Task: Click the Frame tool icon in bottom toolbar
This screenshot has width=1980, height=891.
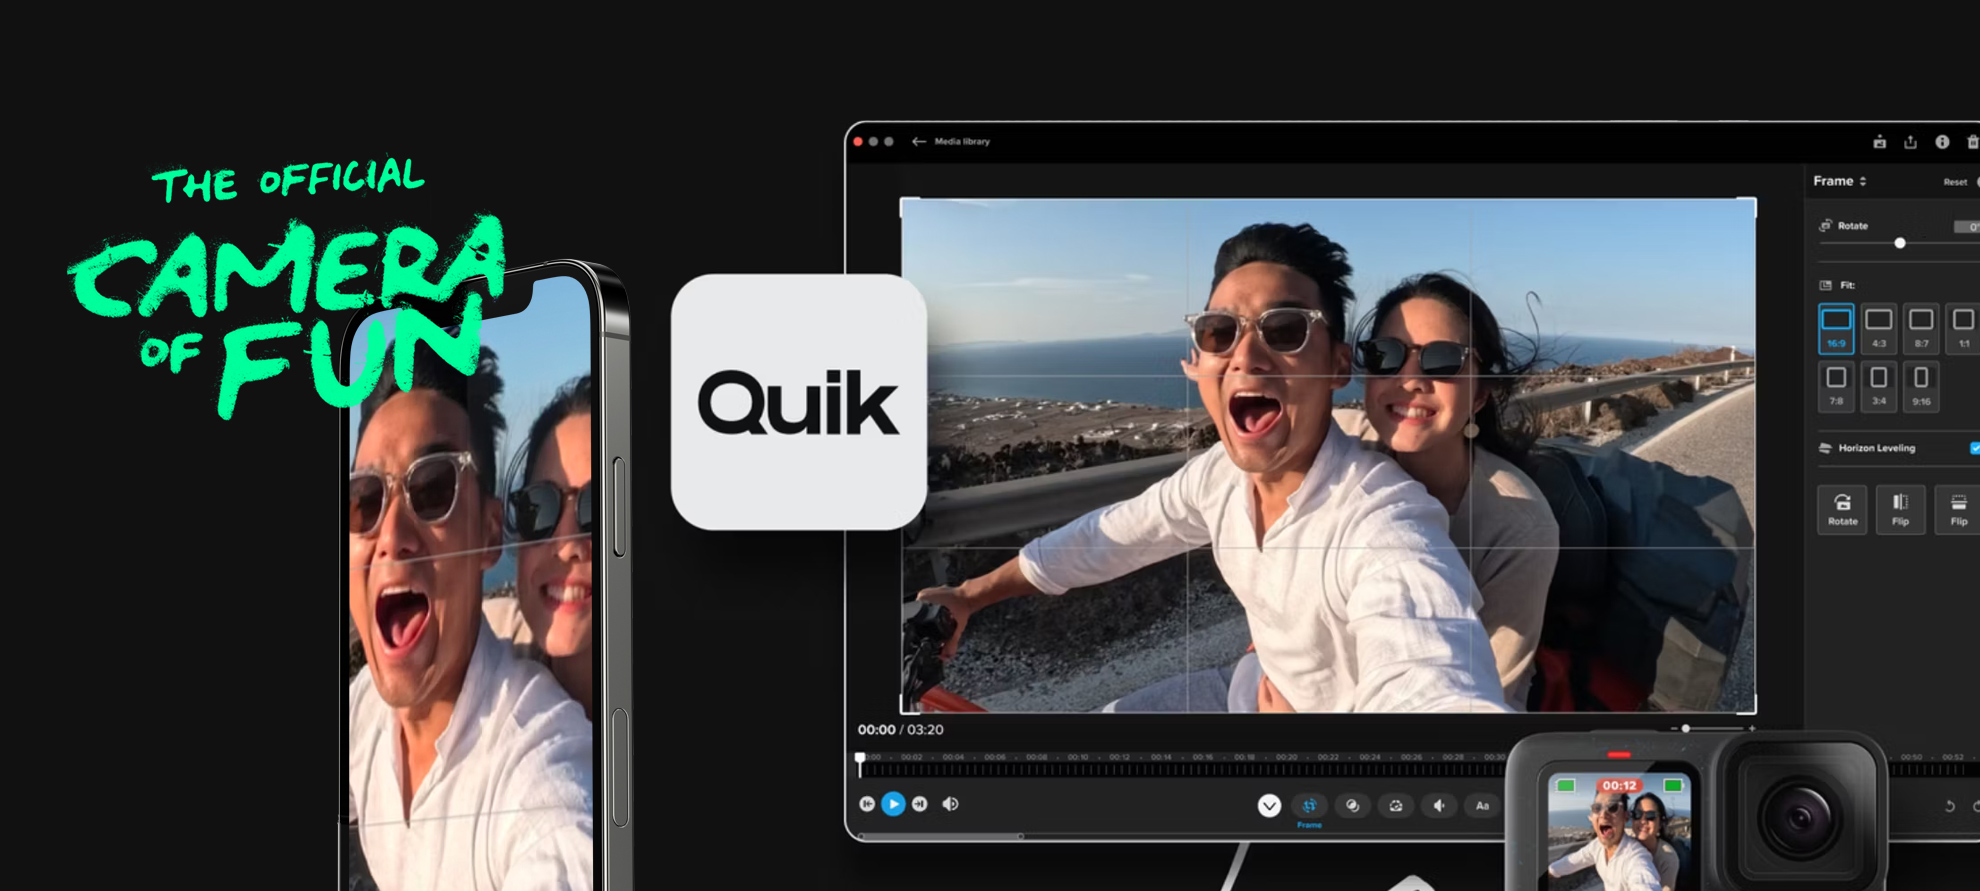Action: (1309, 806)
